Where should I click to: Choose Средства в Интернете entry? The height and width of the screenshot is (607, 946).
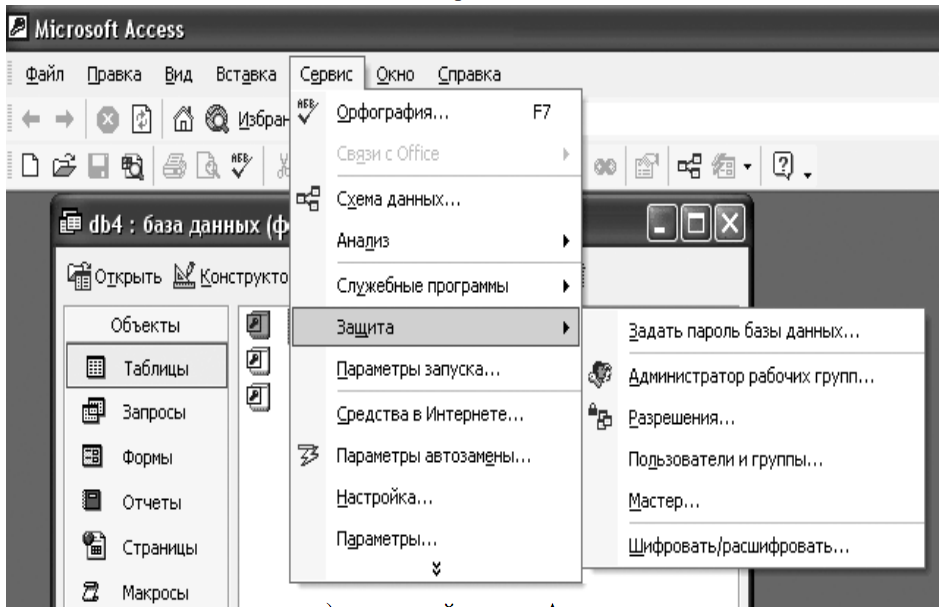(436, 414)
